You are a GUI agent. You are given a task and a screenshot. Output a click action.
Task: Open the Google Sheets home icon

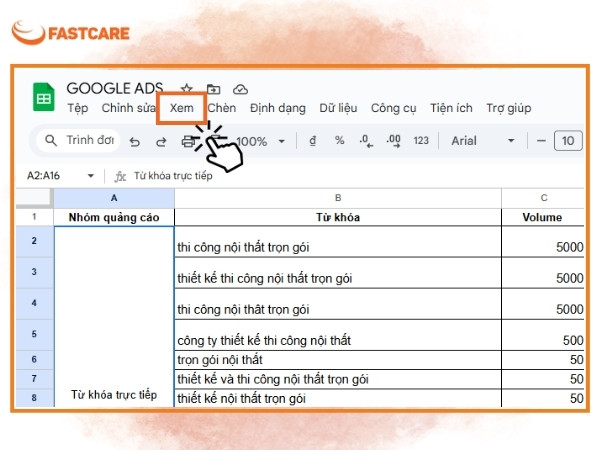point(44,97)
